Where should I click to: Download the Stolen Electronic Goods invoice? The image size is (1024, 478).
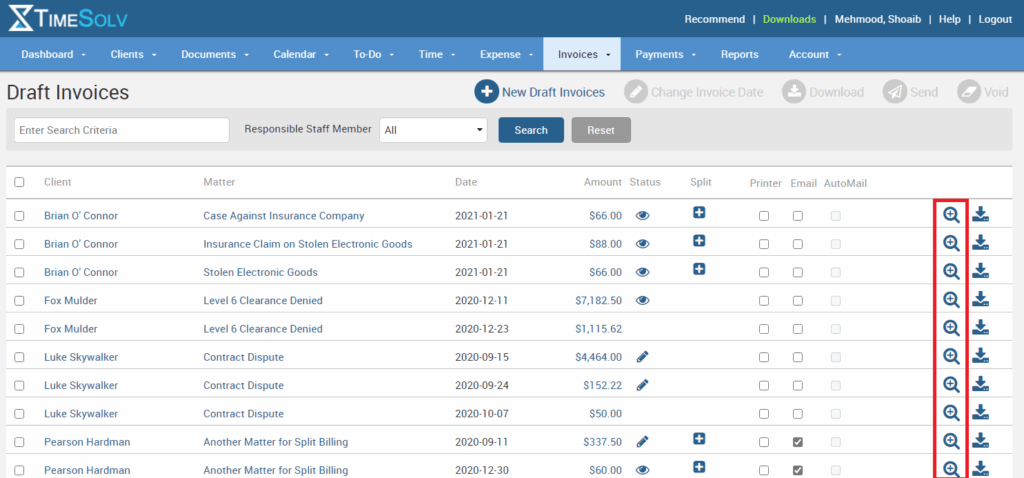tap(981, 271)
